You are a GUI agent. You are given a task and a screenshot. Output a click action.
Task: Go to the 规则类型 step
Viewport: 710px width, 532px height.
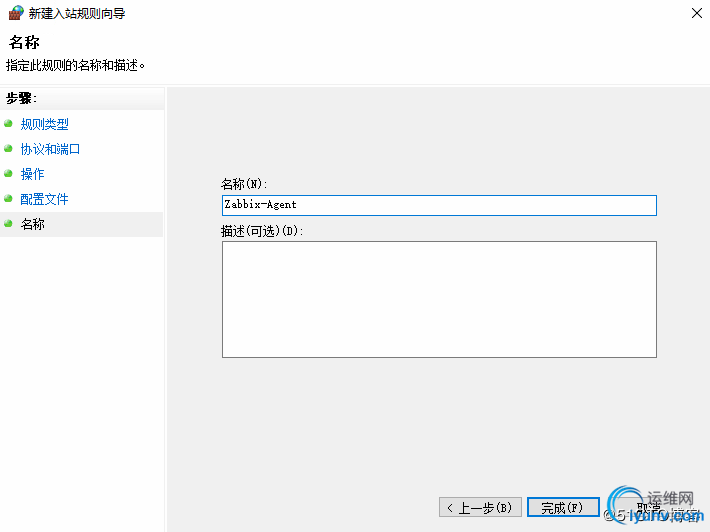tap(44, 124)
